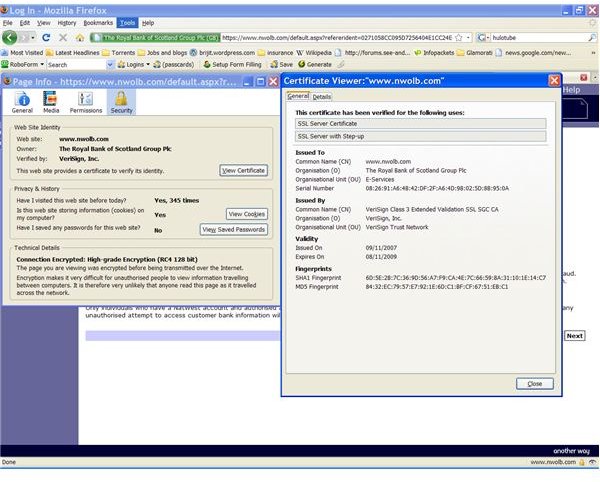Open the RoboForm Logins menu

pyautogui.click(x=134, y=64)
